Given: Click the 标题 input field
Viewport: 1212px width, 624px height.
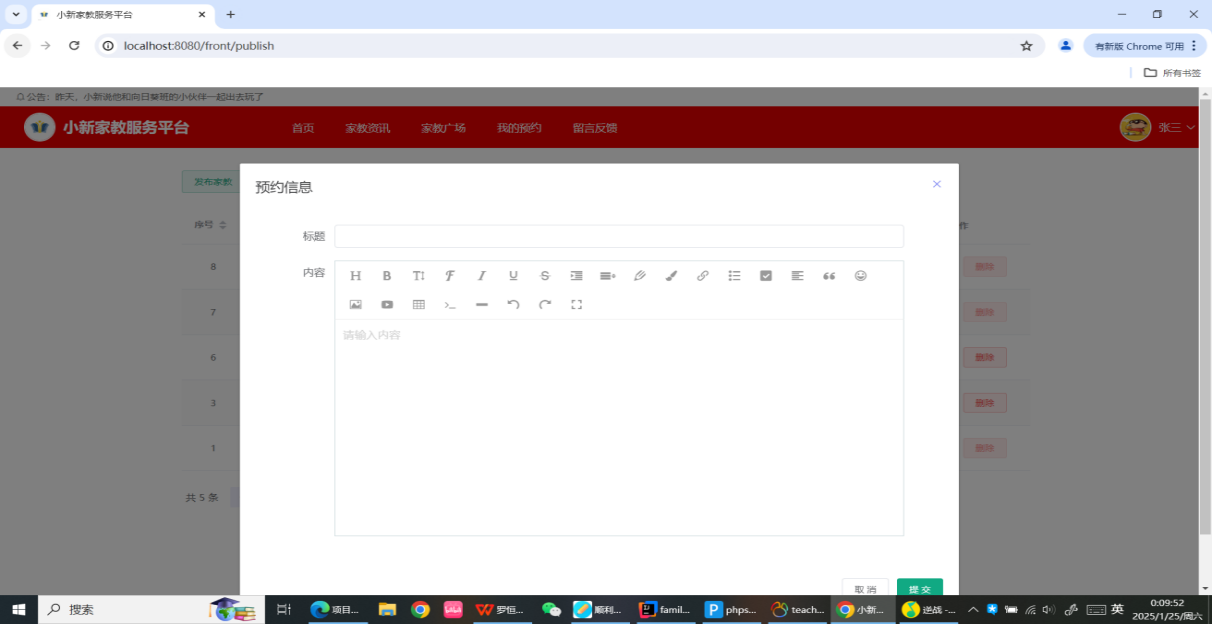Looking at the screenshot, I should (619, 236).
